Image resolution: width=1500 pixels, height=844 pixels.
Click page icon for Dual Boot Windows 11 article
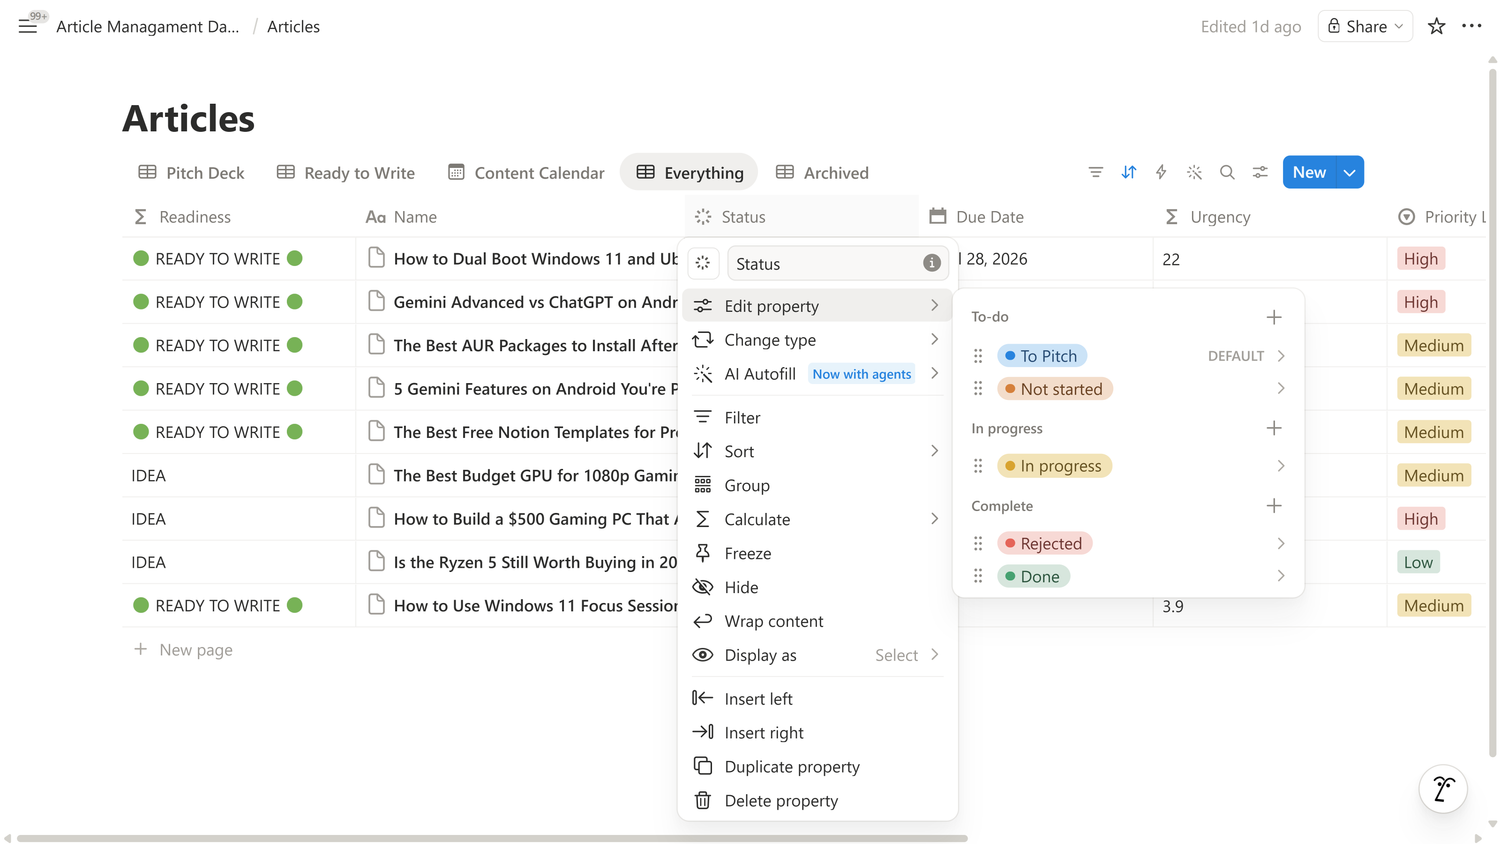tap(376, 258)
